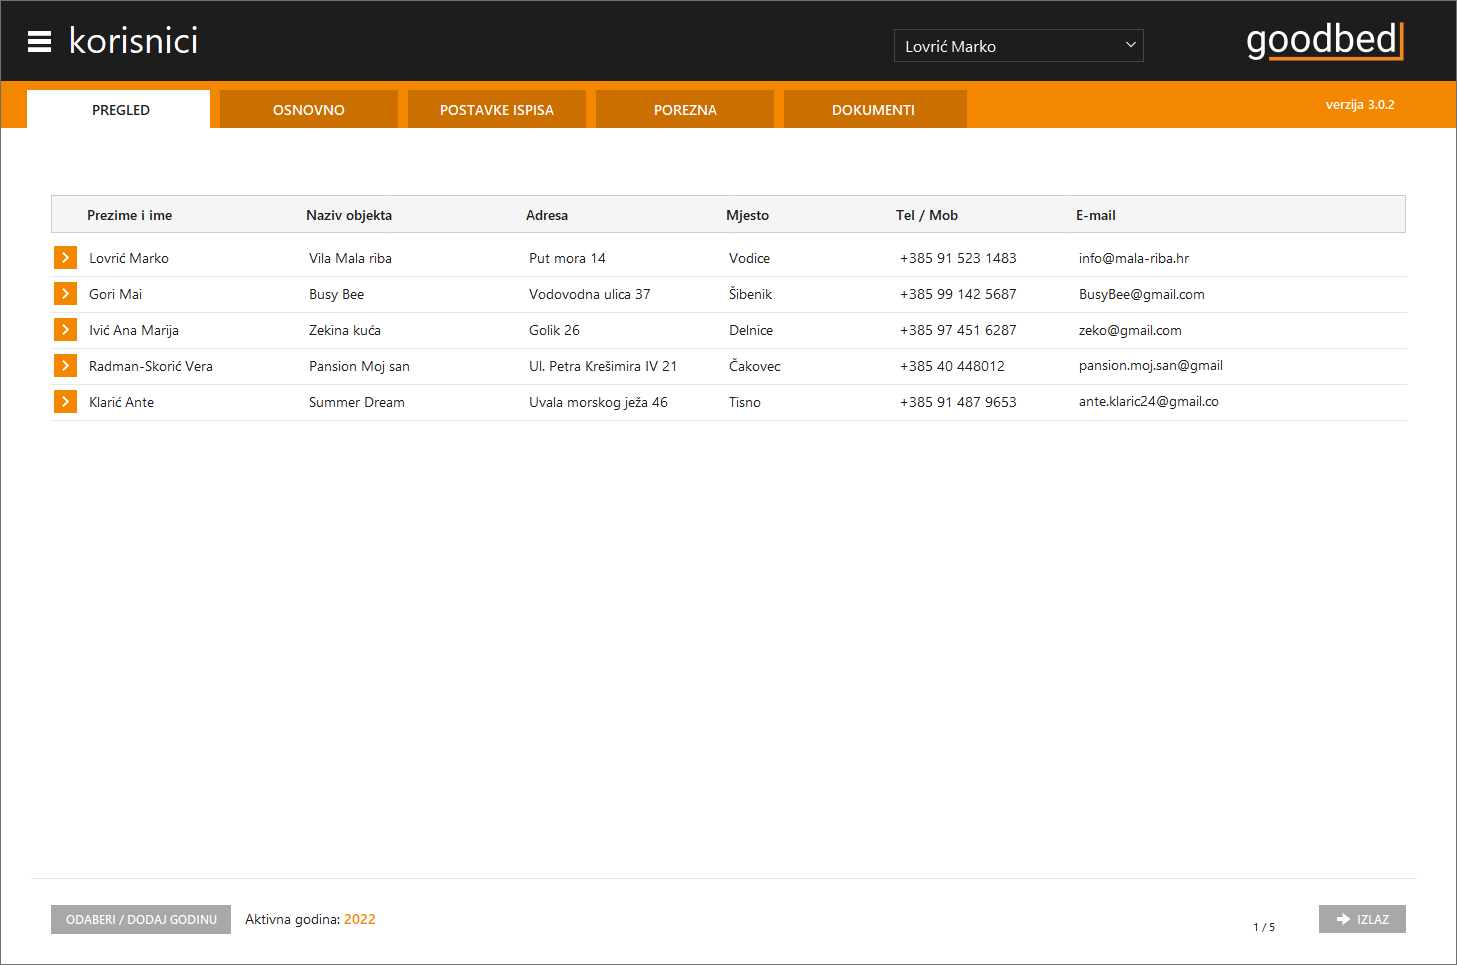Click the email pansion.moj.san@gmail
Viewport: 1457px width, 965px height.
pos(1151,366)
